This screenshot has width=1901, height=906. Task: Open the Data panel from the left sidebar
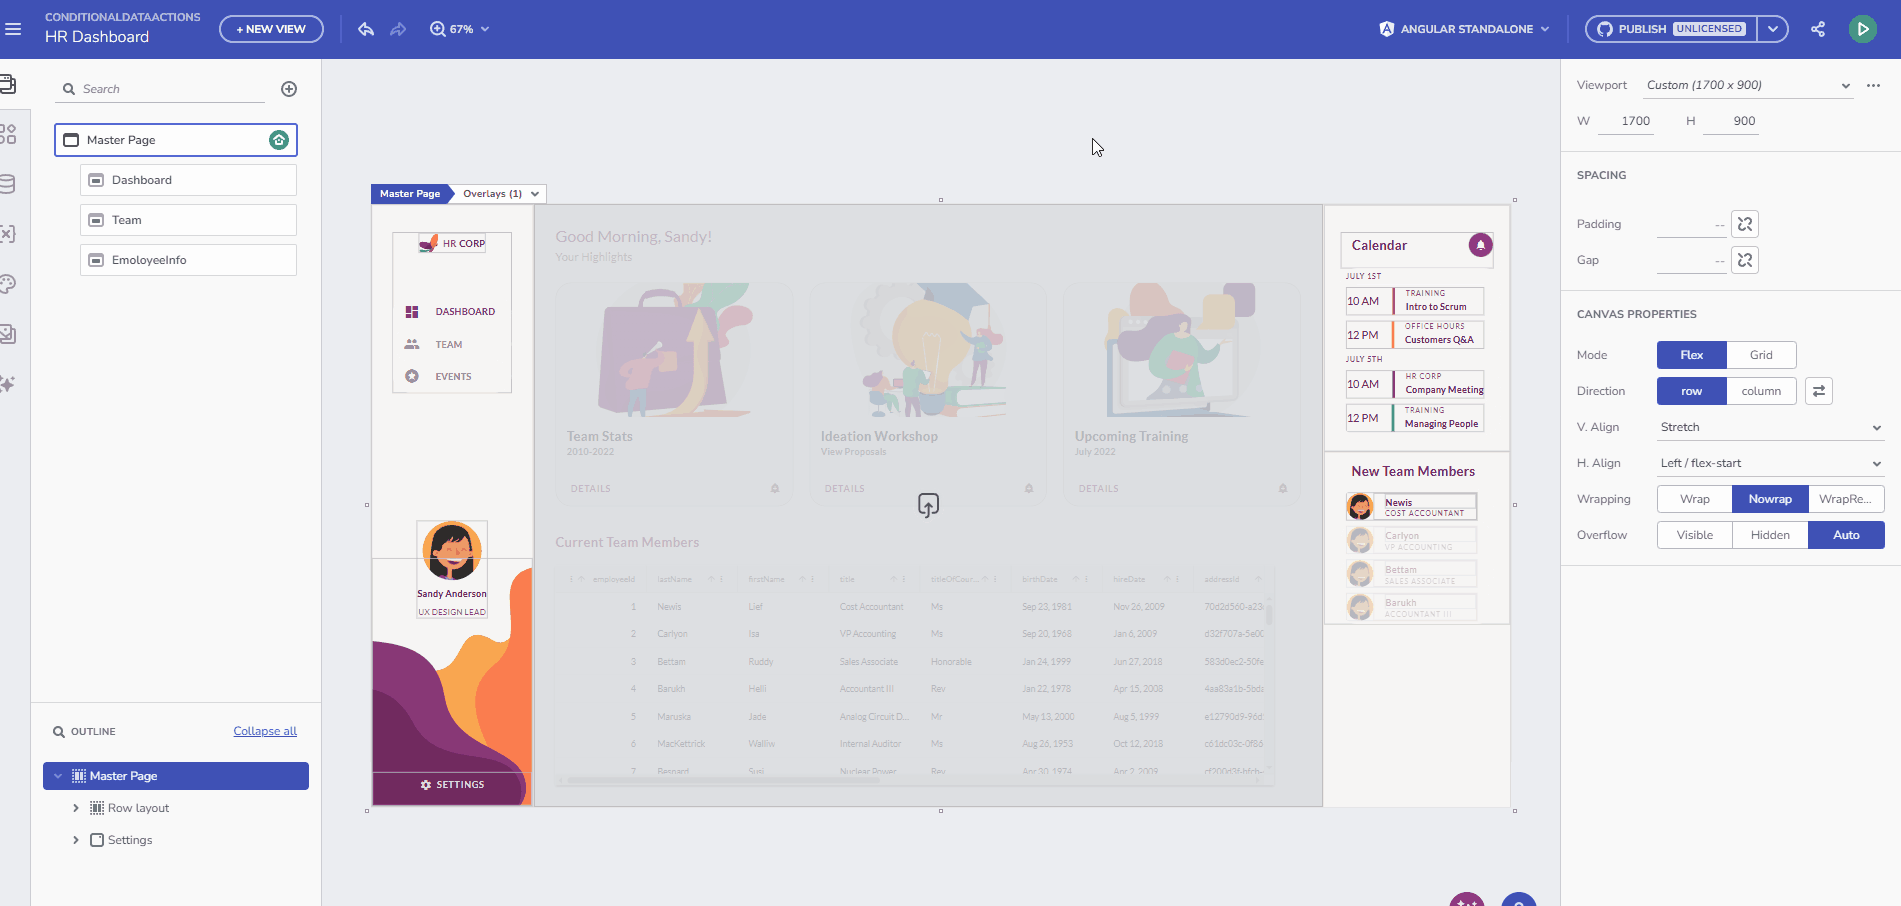(x=11, y=182)
